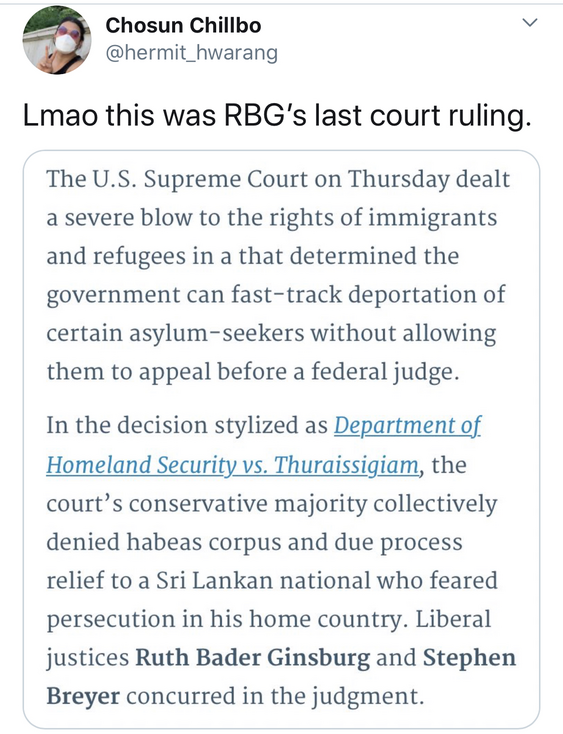The image size is (563, 734).
Task: Click the sunglasses in the profile photo
Action: 69,31
